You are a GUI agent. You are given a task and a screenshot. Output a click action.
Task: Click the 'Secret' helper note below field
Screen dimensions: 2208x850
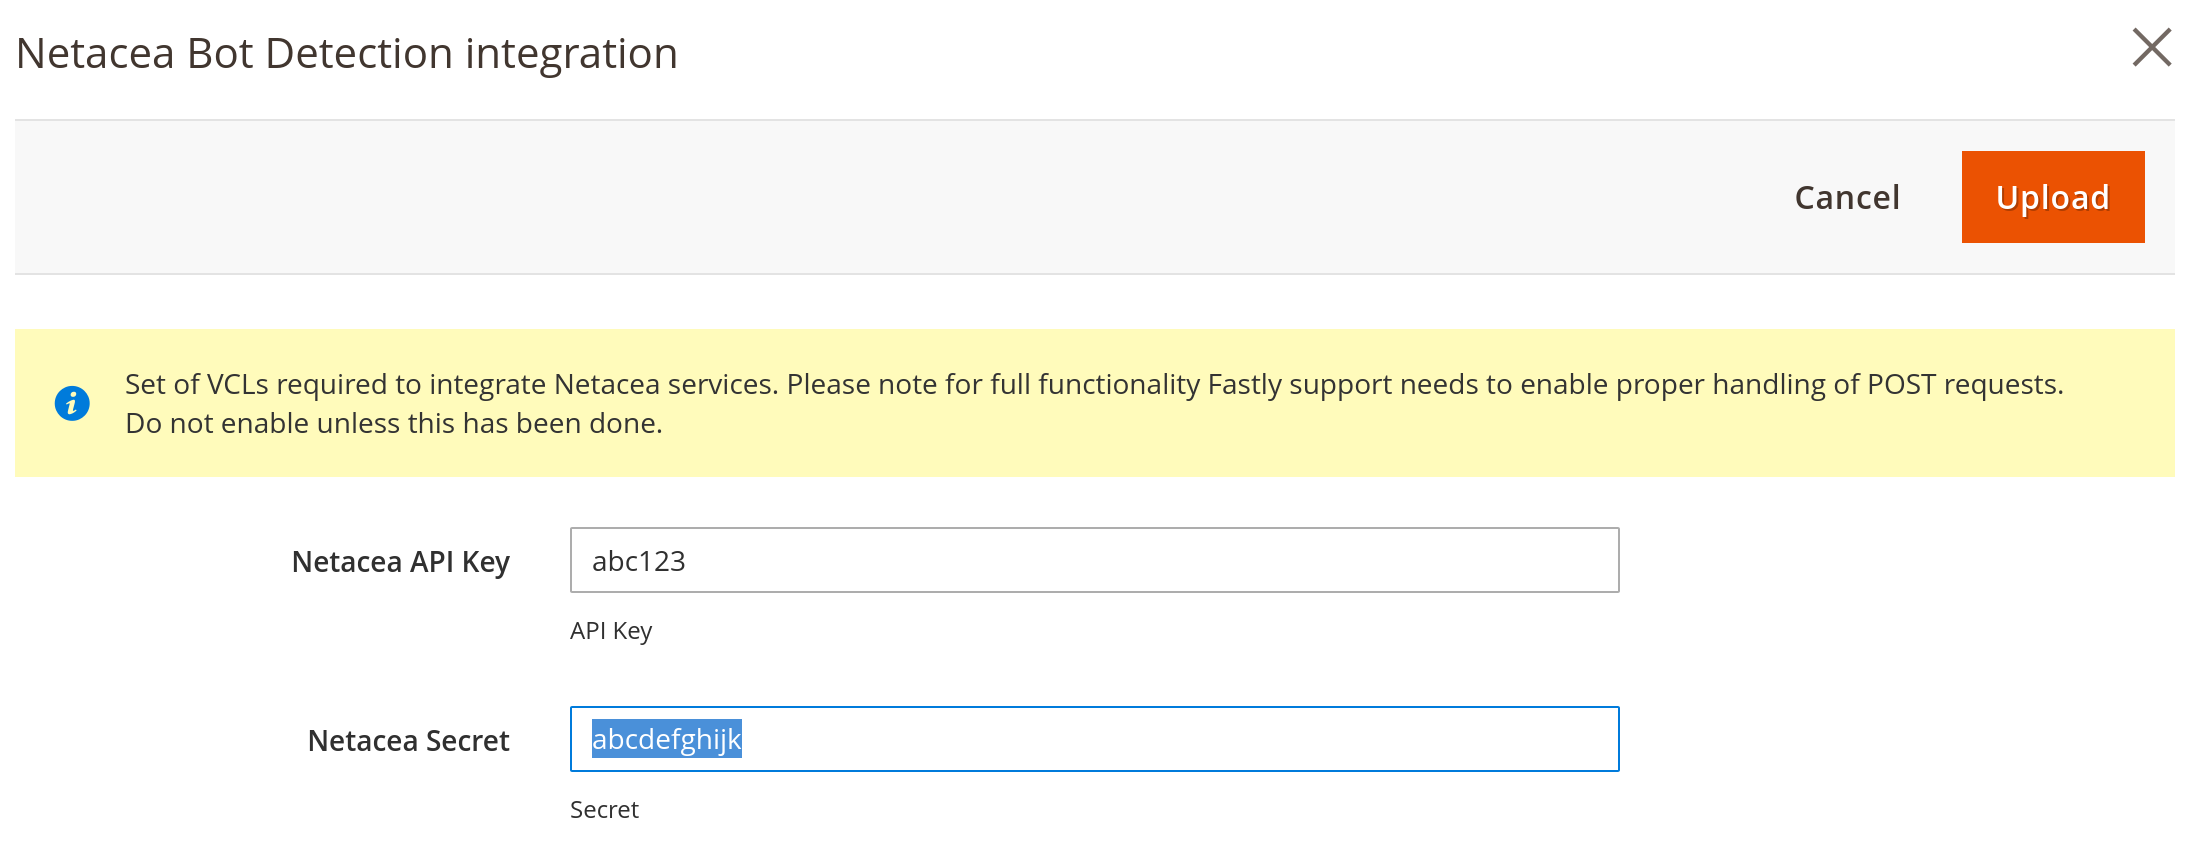pyautogui.click(x=604, y=810)
